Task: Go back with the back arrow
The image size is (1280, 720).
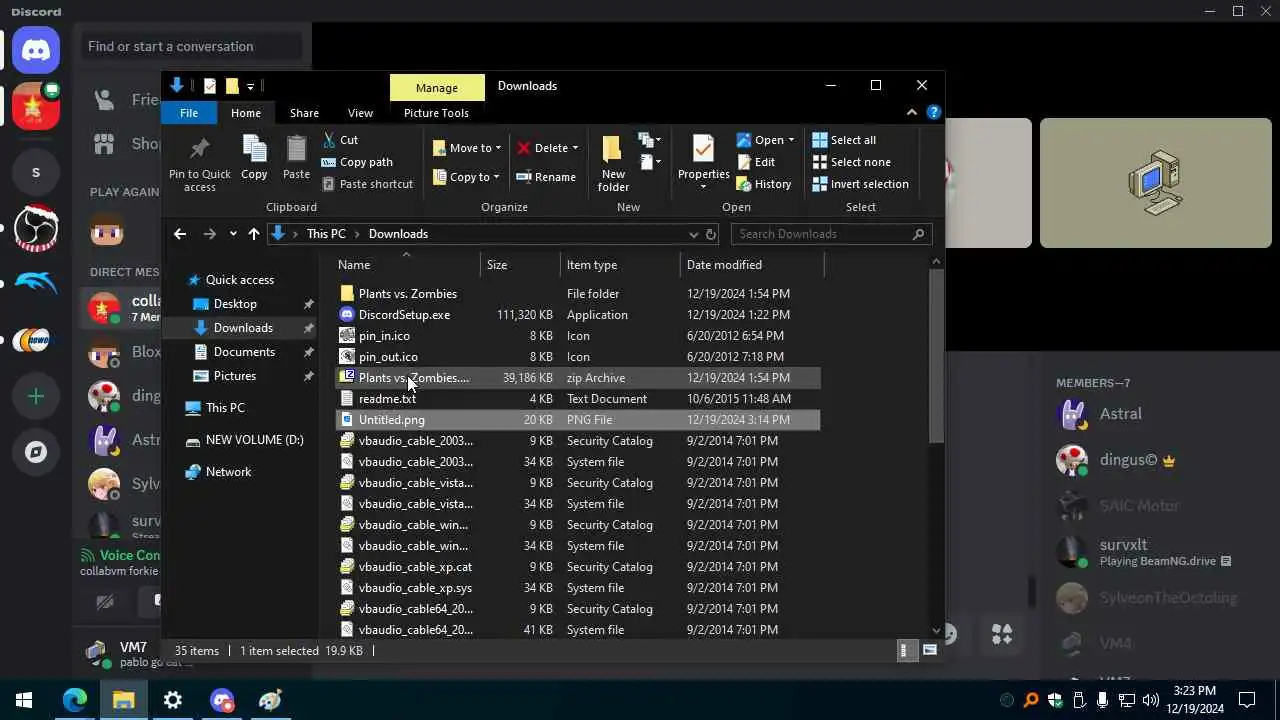Action: pyautogui.click(x=180, y=234)
